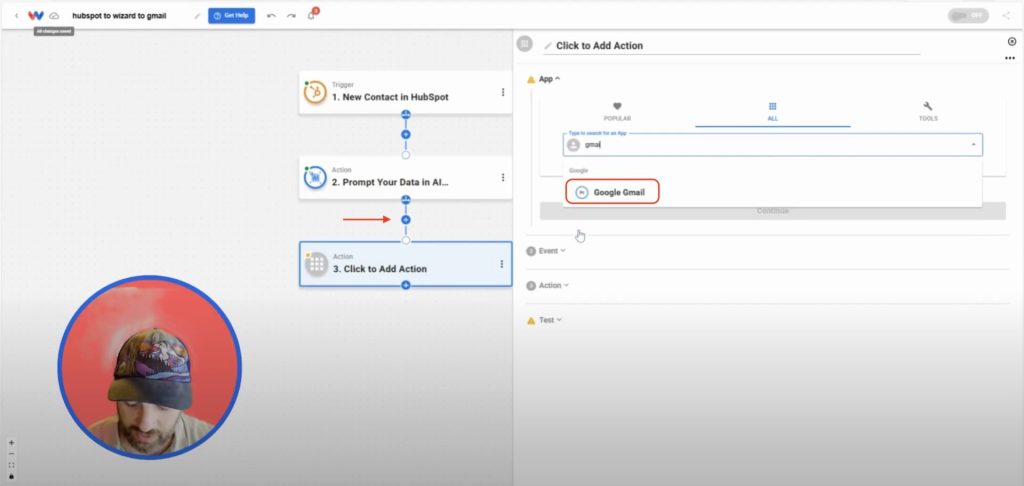Edit workflow name with pencil icon

197,16
